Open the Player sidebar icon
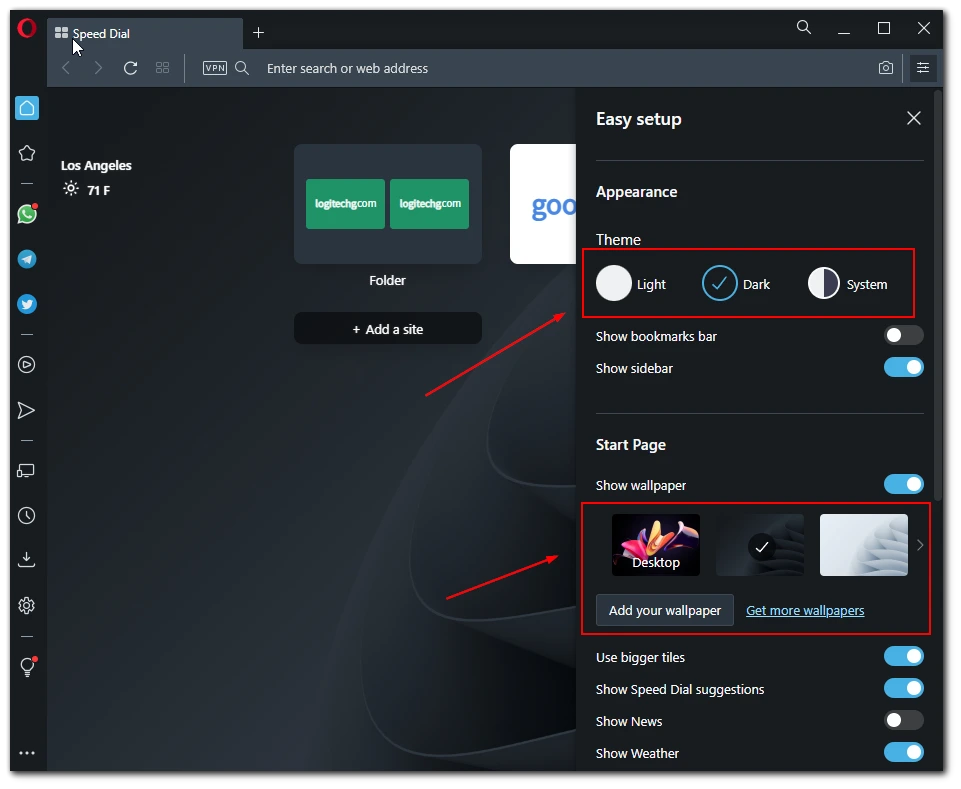Viewport: 961px width, 789px height. pyautogui.click(x=26, y=365)
